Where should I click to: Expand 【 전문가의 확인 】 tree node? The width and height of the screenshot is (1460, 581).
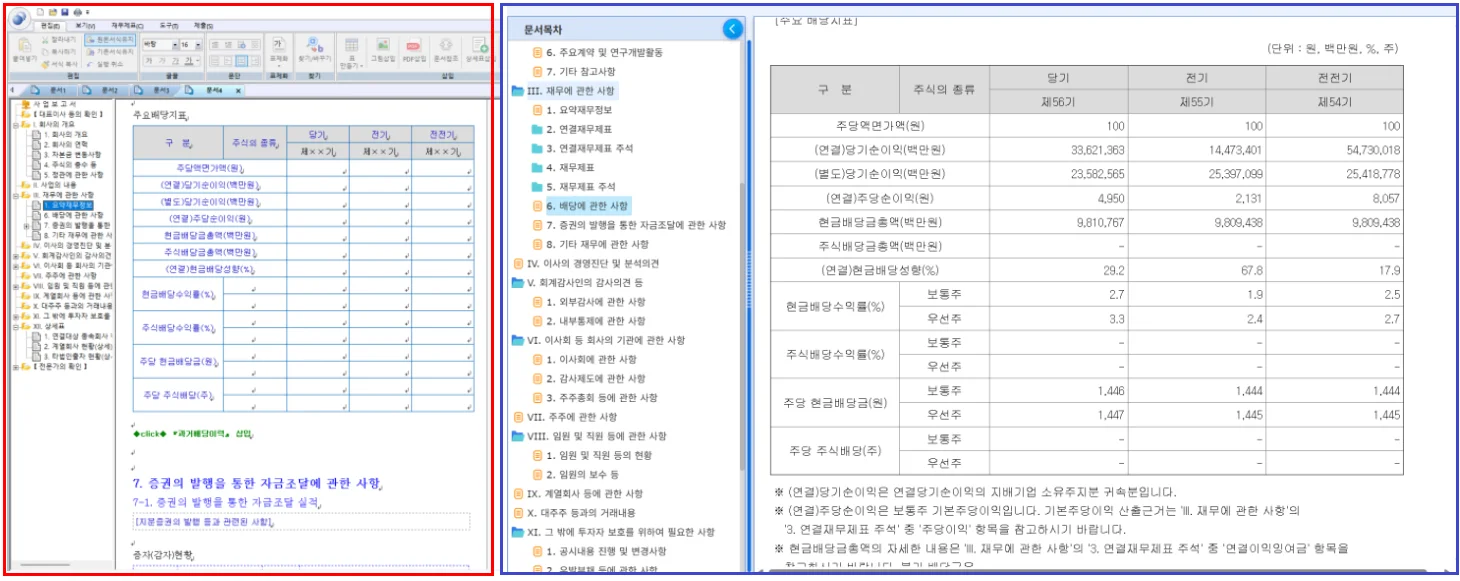16,366
